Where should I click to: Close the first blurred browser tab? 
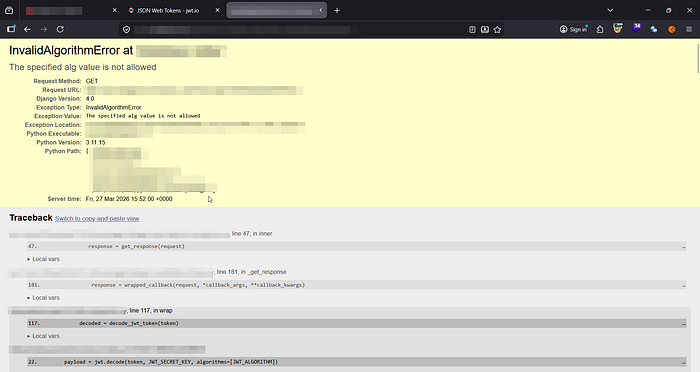click(114, 10)
